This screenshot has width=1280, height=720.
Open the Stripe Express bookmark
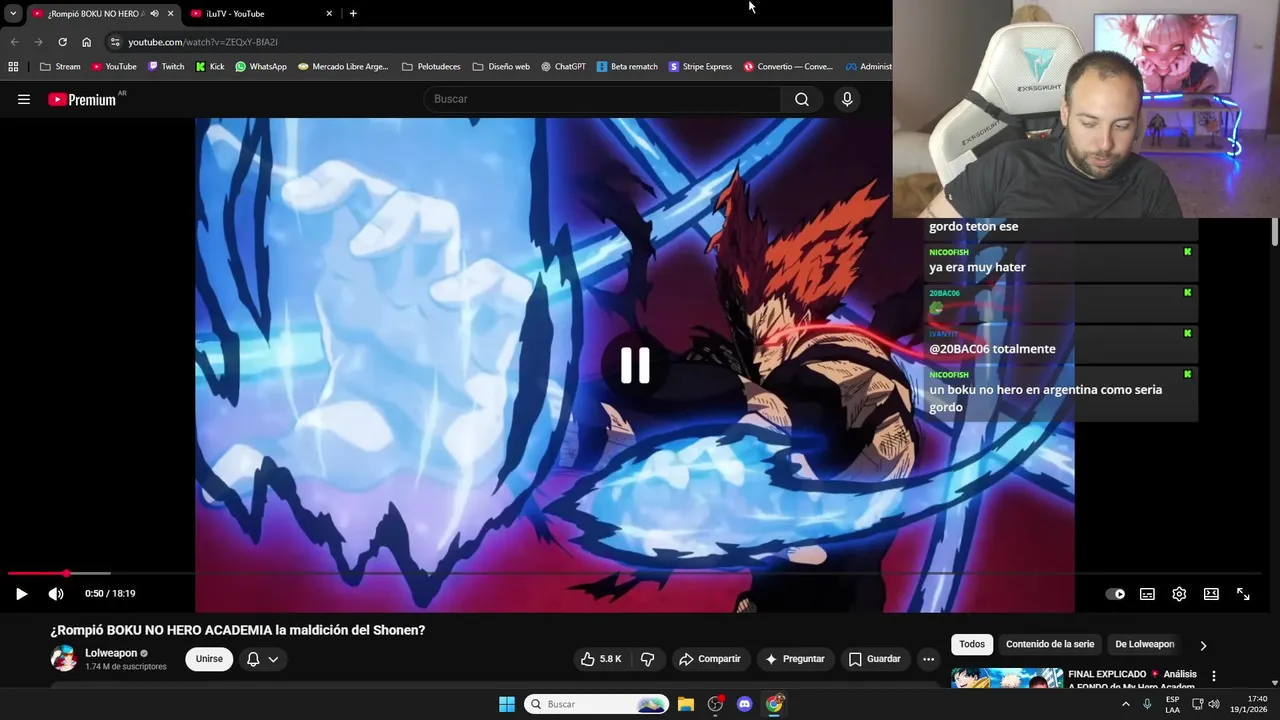pos(700,67)
